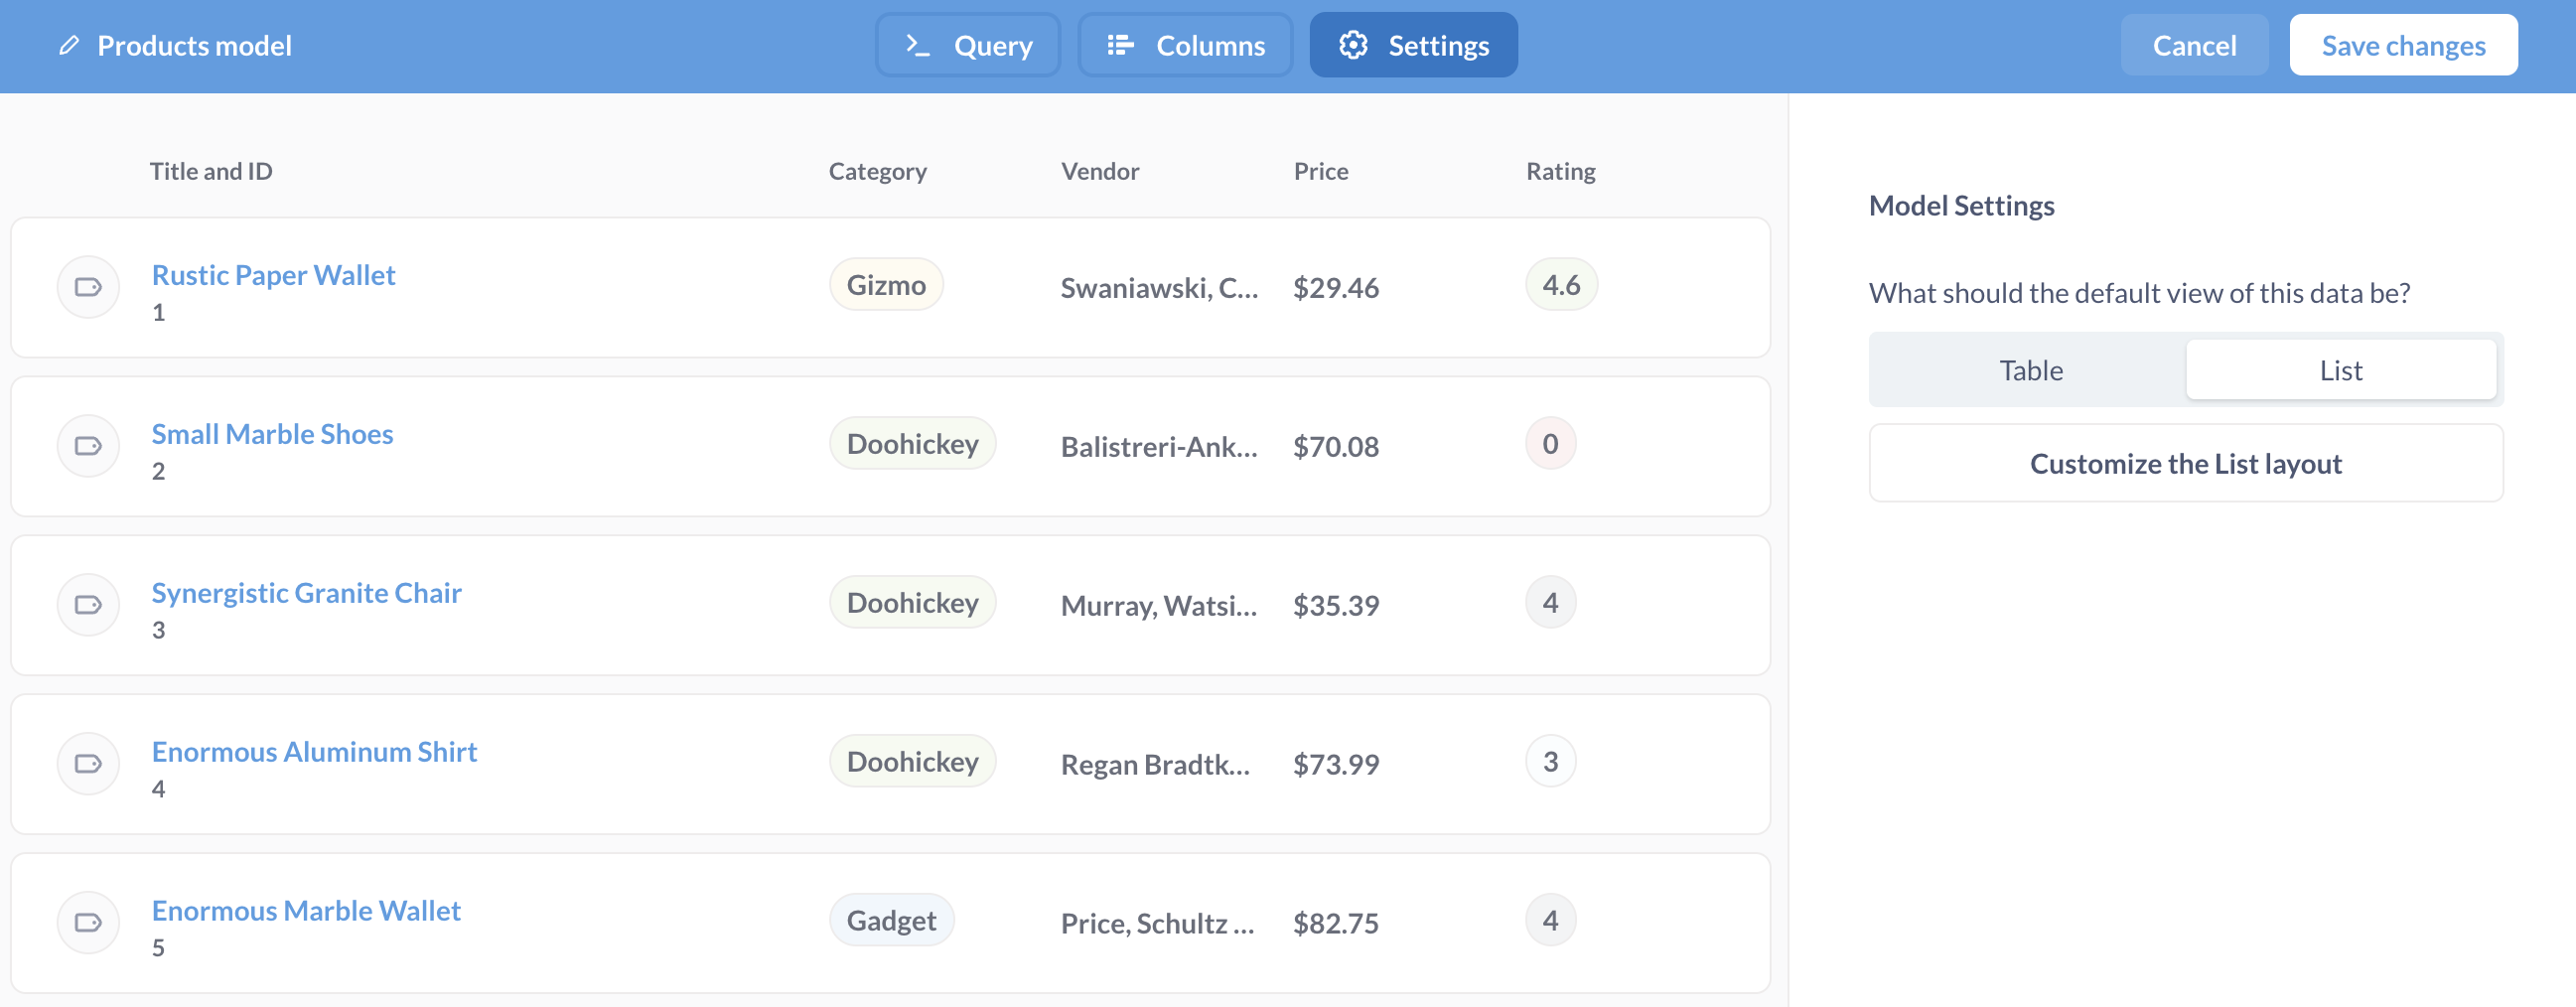Screen dimensions: 2576x1007
Task: Click the Synergistic Granite Chair title
Action: (x=306, y=593)
